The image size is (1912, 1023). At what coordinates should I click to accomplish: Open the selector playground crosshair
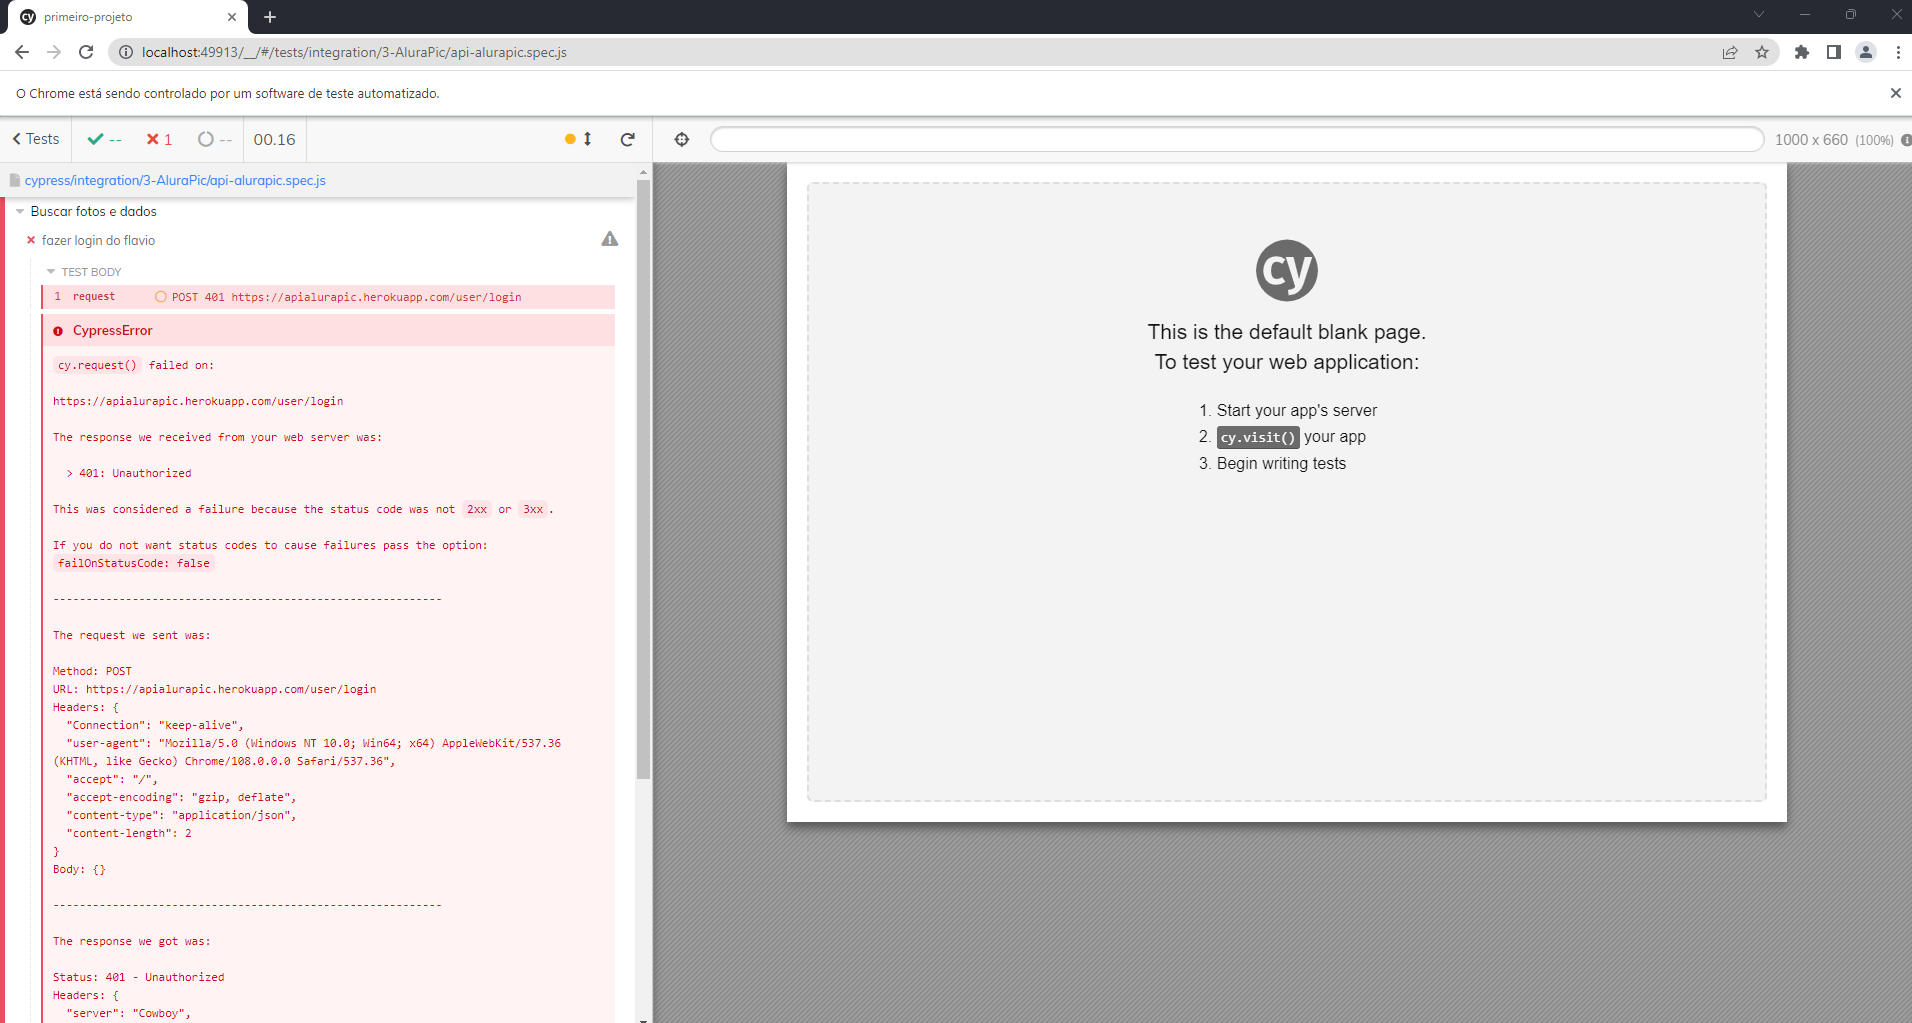(682, 139)
